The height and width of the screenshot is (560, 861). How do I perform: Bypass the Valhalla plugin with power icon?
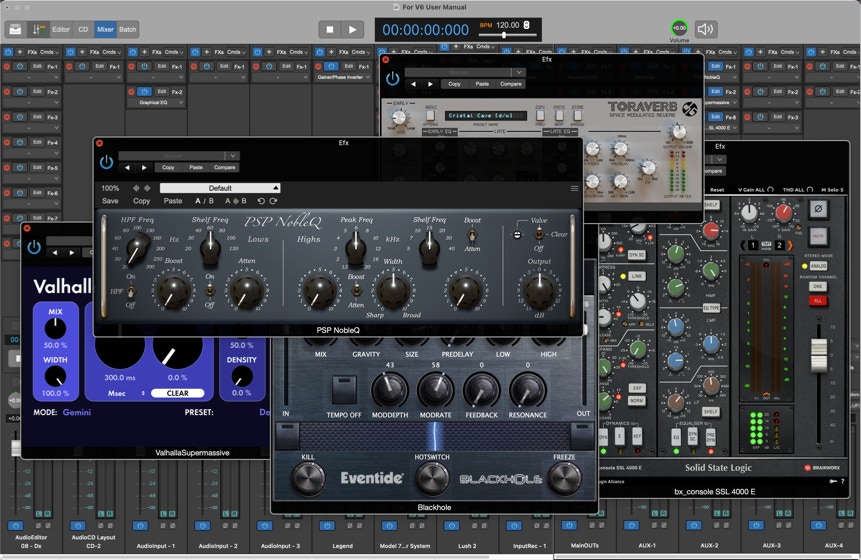click(34, 246)
